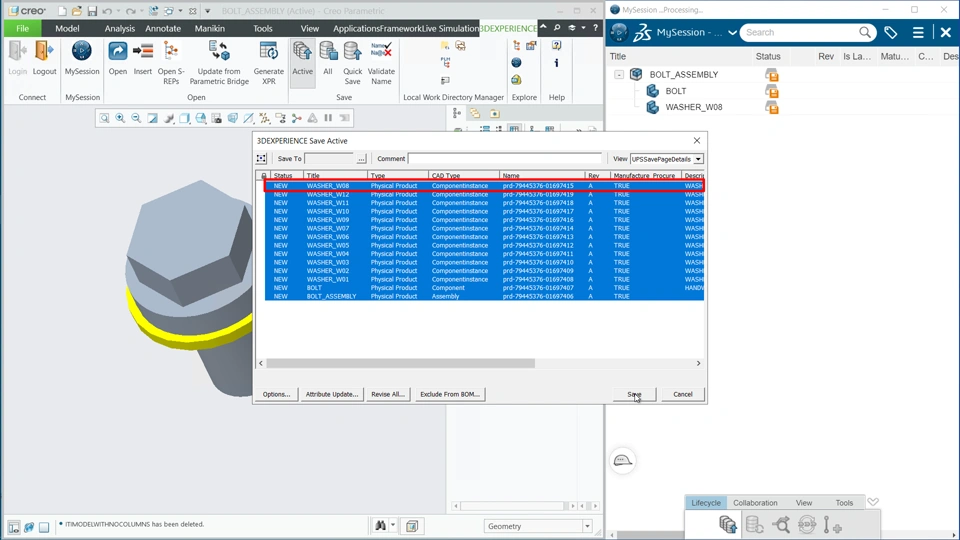Click the tag icon in MySession header
This screenshot has height=540, width=960.
891,32
